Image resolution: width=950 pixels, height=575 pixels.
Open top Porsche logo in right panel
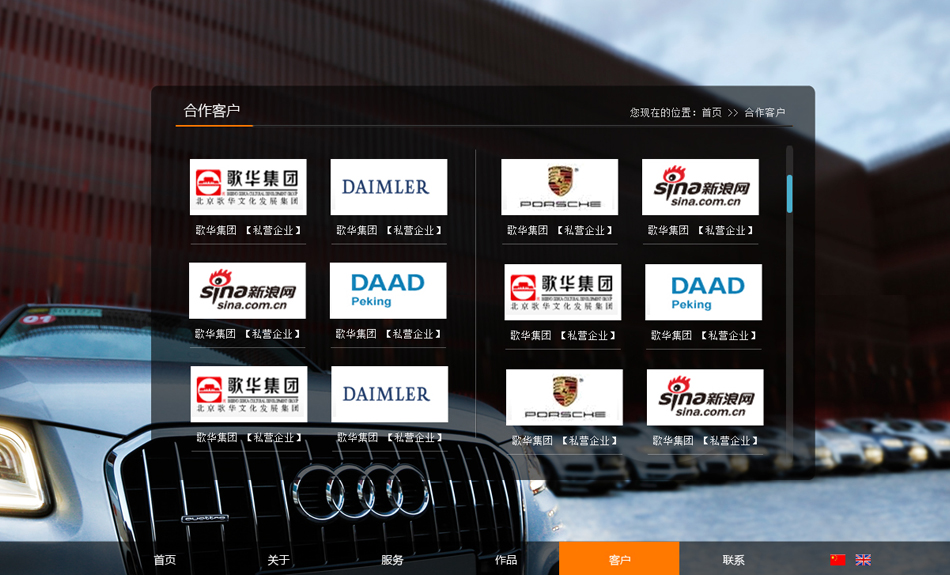(x=559, y=187)
